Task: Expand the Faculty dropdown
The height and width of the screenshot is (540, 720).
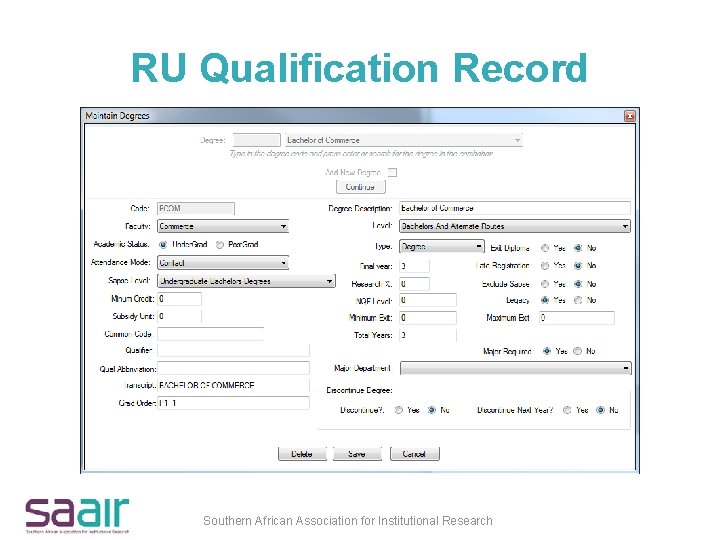Action: pos(223,226)
